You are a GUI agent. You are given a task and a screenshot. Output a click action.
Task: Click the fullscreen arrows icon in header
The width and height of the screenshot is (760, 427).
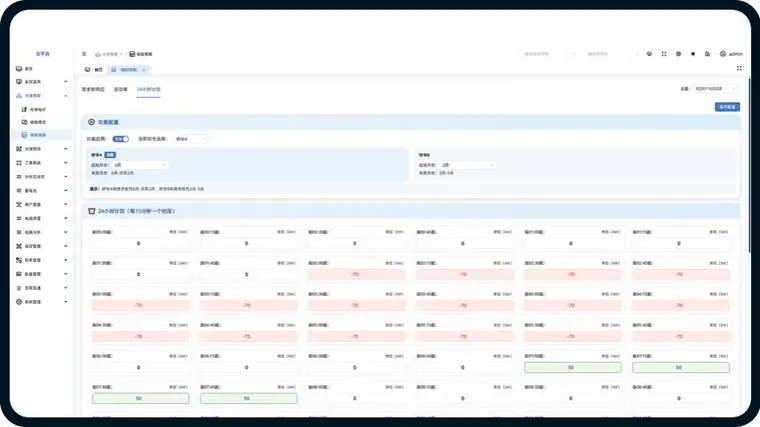pyautogui.click(x=664, y=54)
